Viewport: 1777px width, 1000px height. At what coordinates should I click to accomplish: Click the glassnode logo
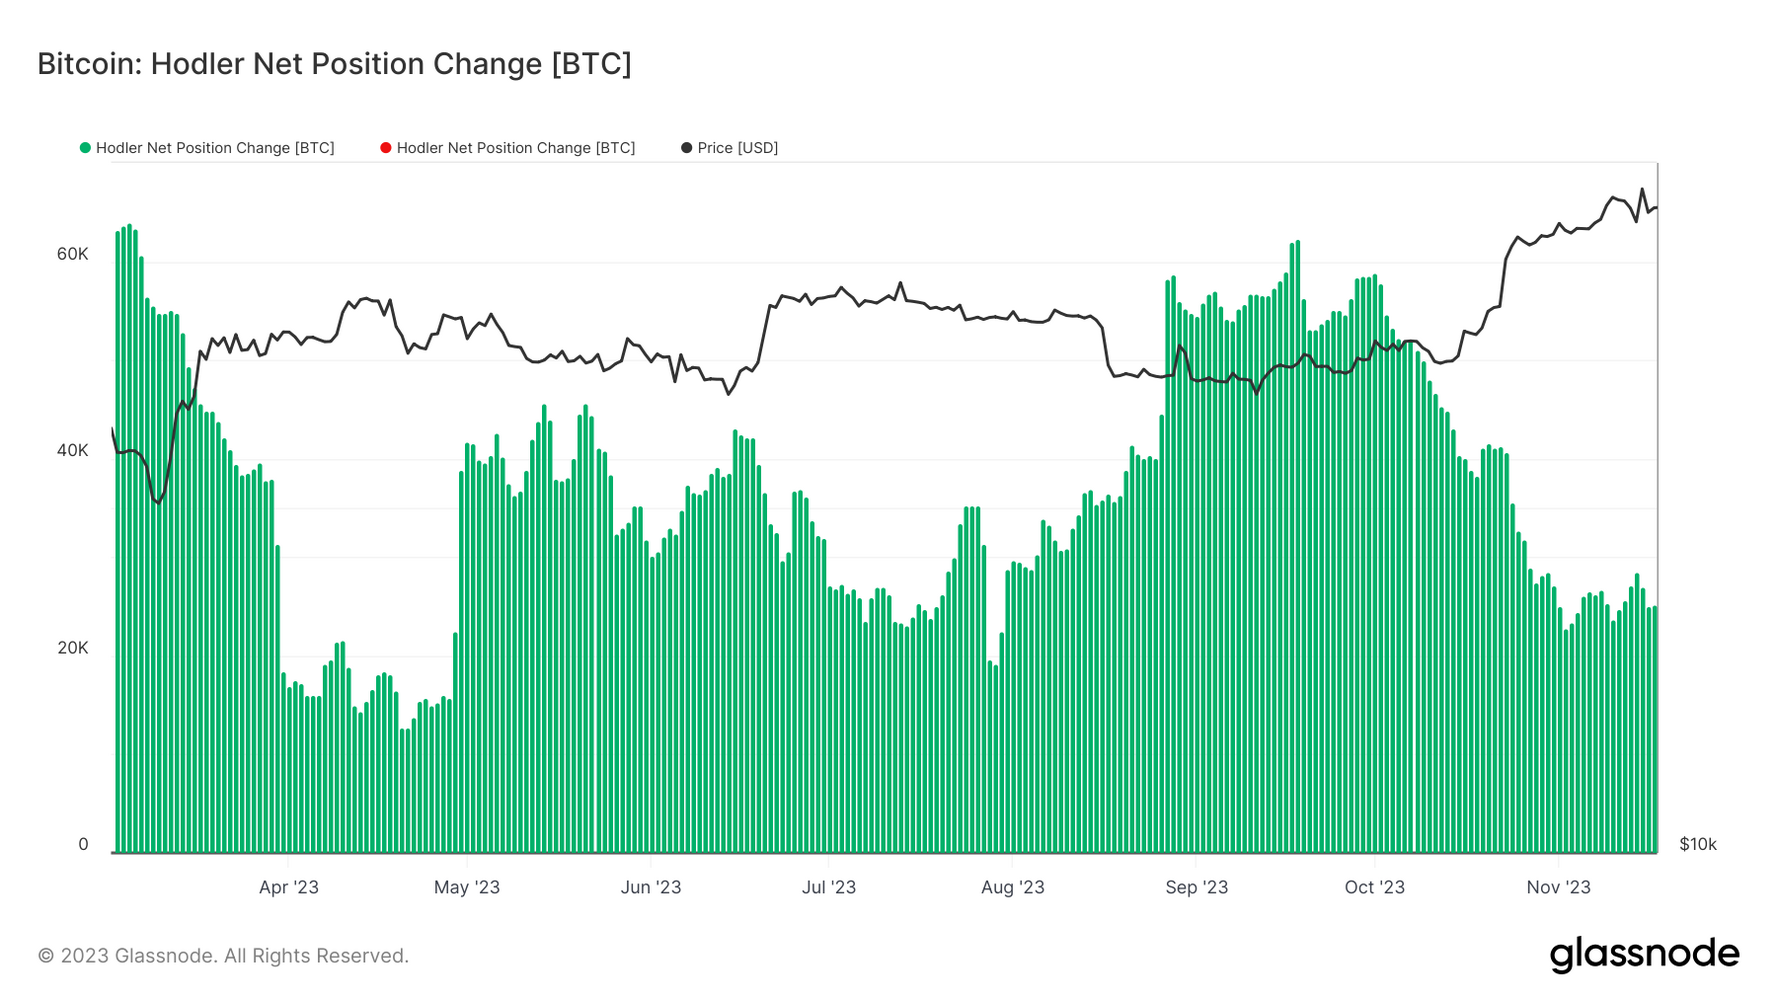(1644, 954)
